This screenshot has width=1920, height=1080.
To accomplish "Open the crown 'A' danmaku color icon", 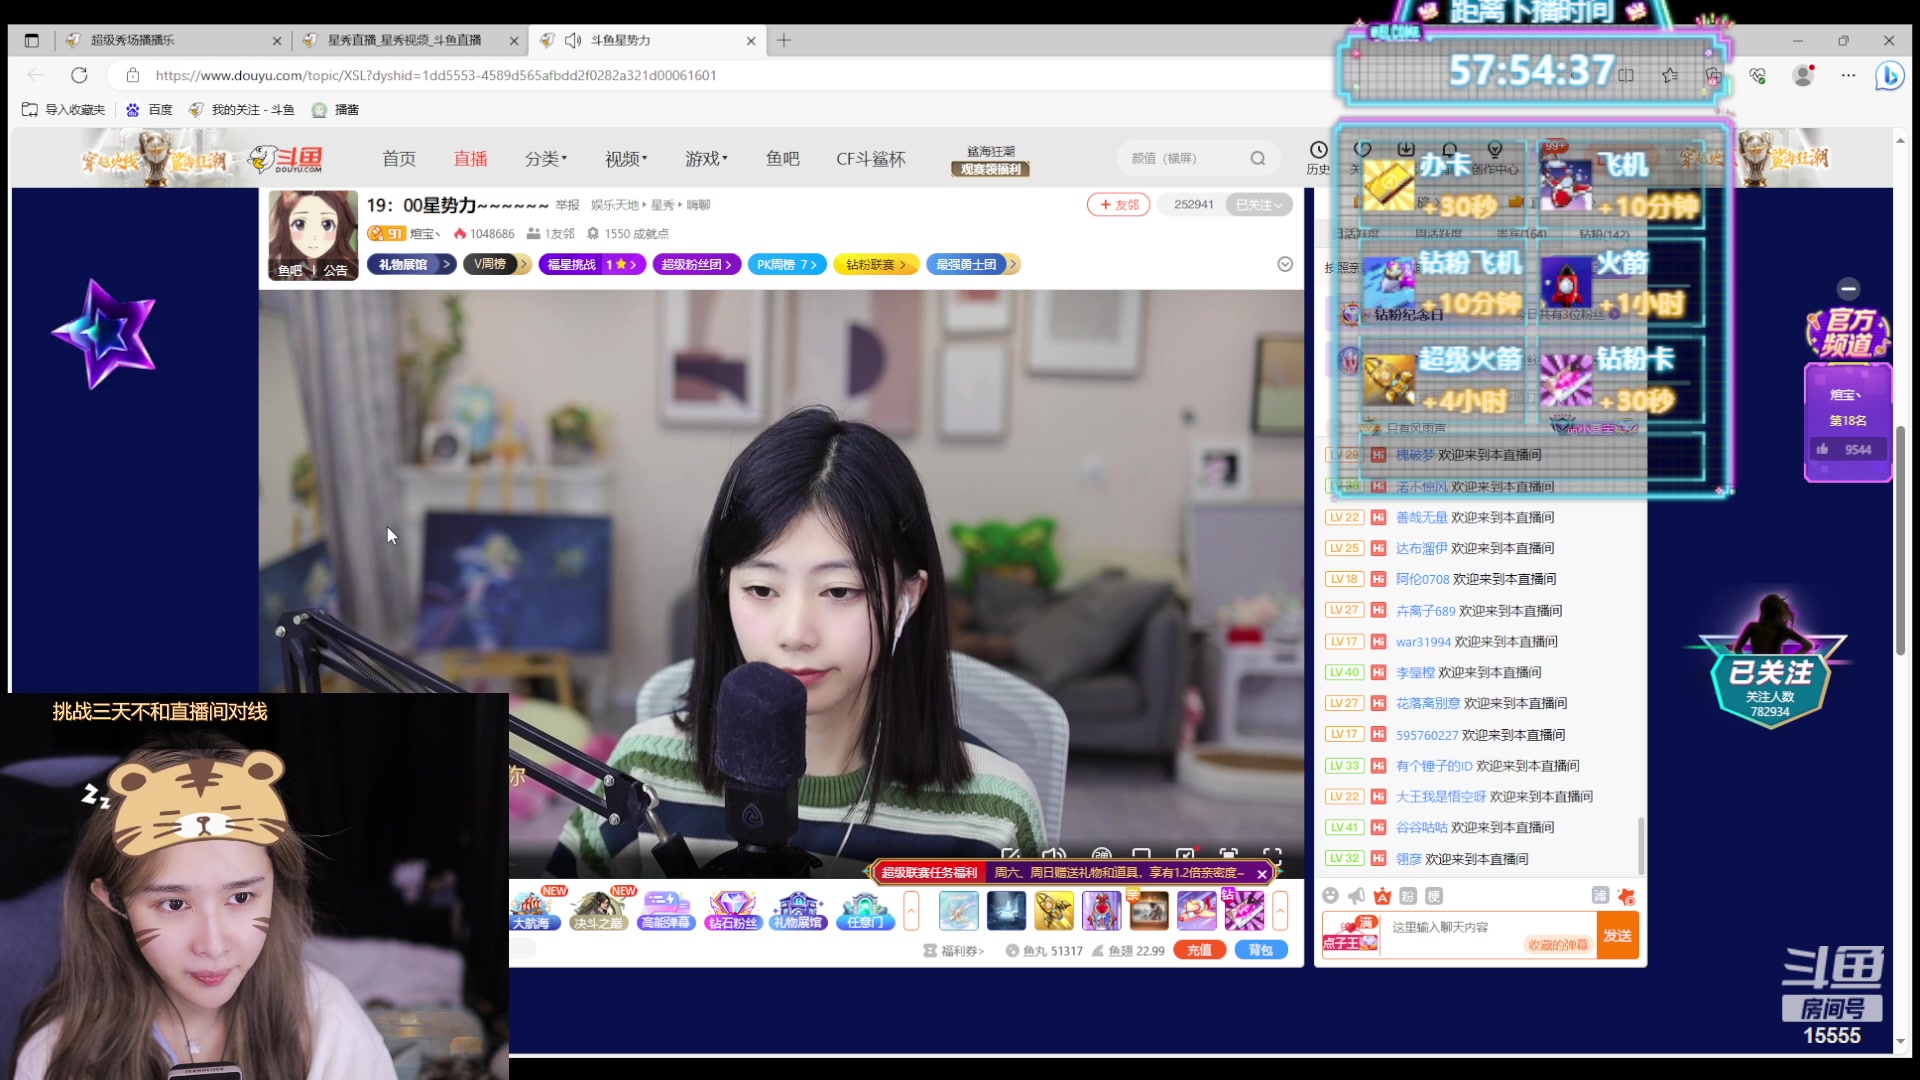I will pyautogui.click(x=1382, y=895).
